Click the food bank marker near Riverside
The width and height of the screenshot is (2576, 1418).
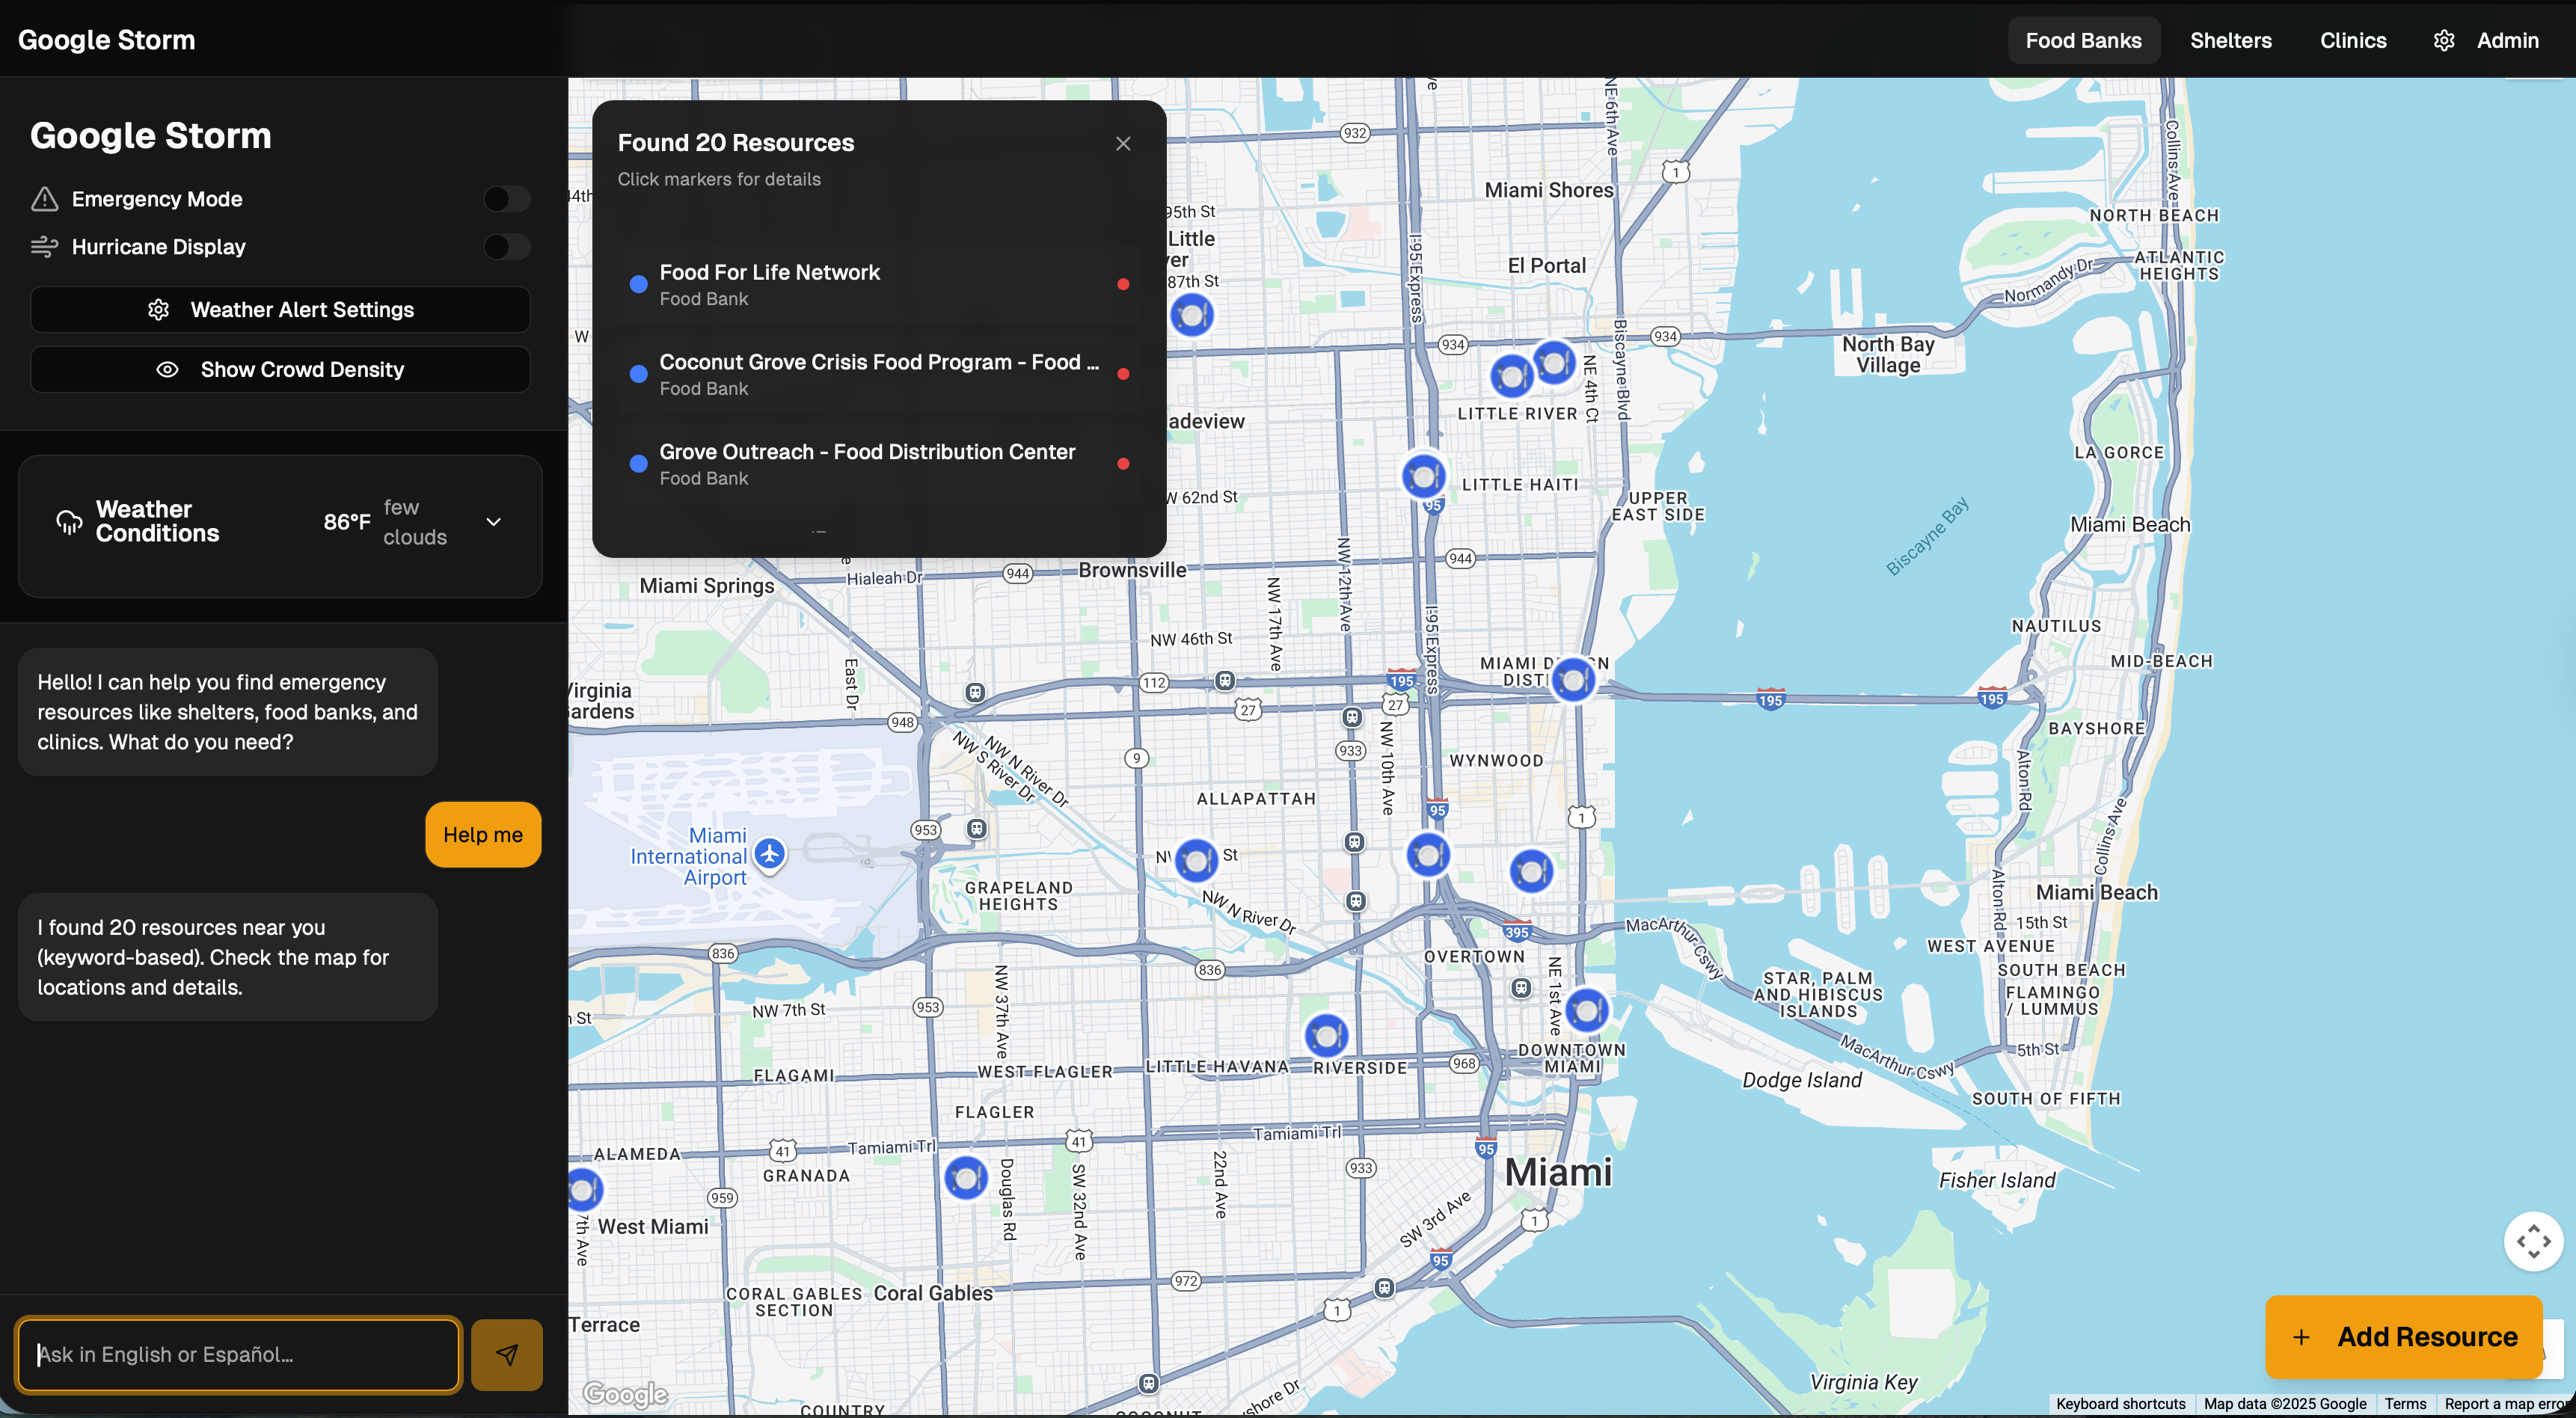(1326, 1035)
